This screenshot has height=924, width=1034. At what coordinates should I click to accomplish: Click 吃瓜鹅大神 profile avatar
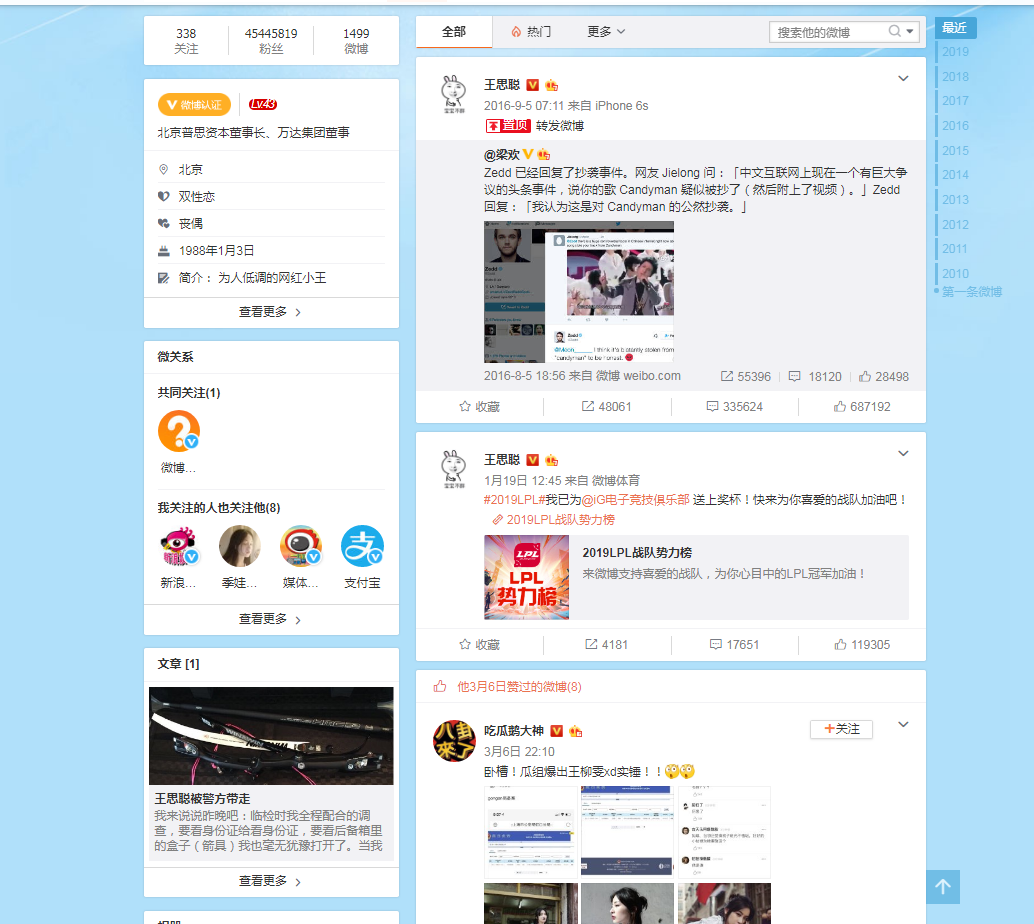454,741
